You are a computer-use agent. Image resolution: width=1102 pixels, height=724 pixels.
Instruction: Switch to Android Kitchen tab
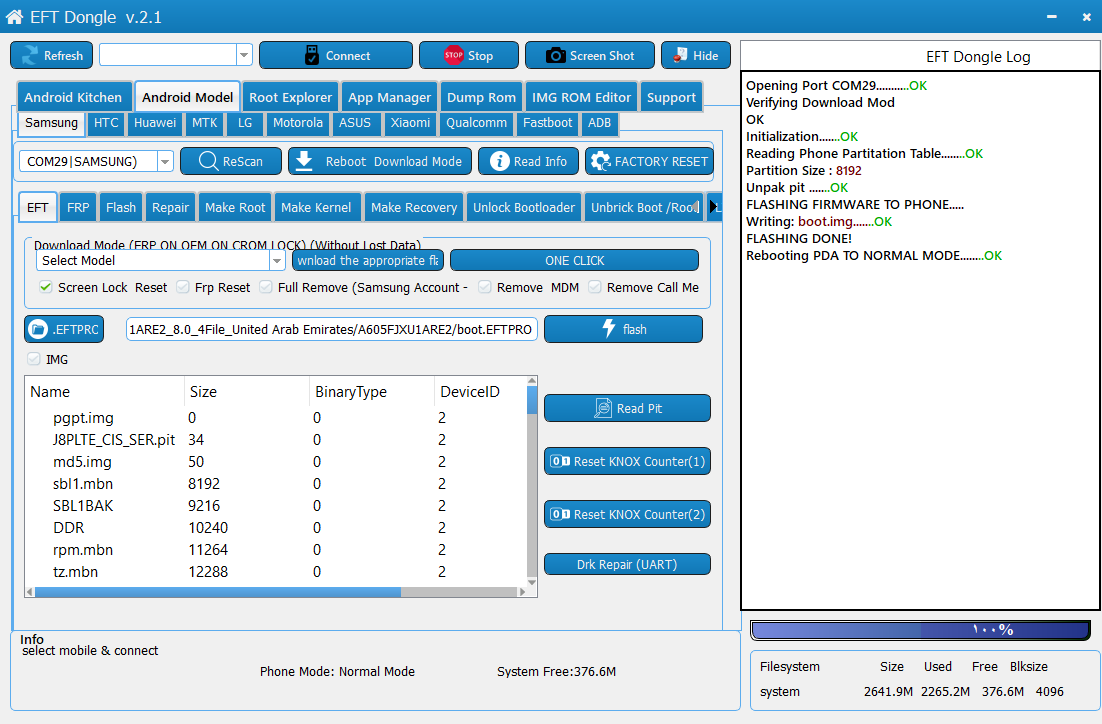click(72, 97)
